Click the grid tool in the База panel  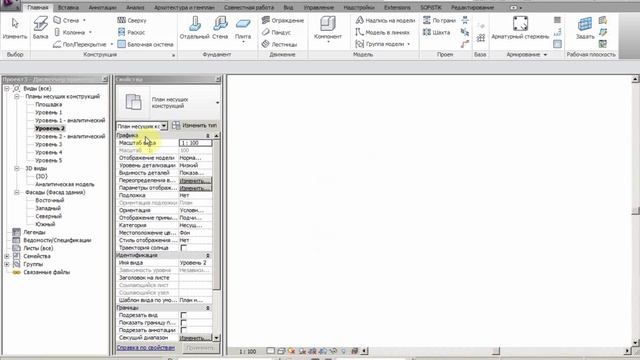point(481,38)
